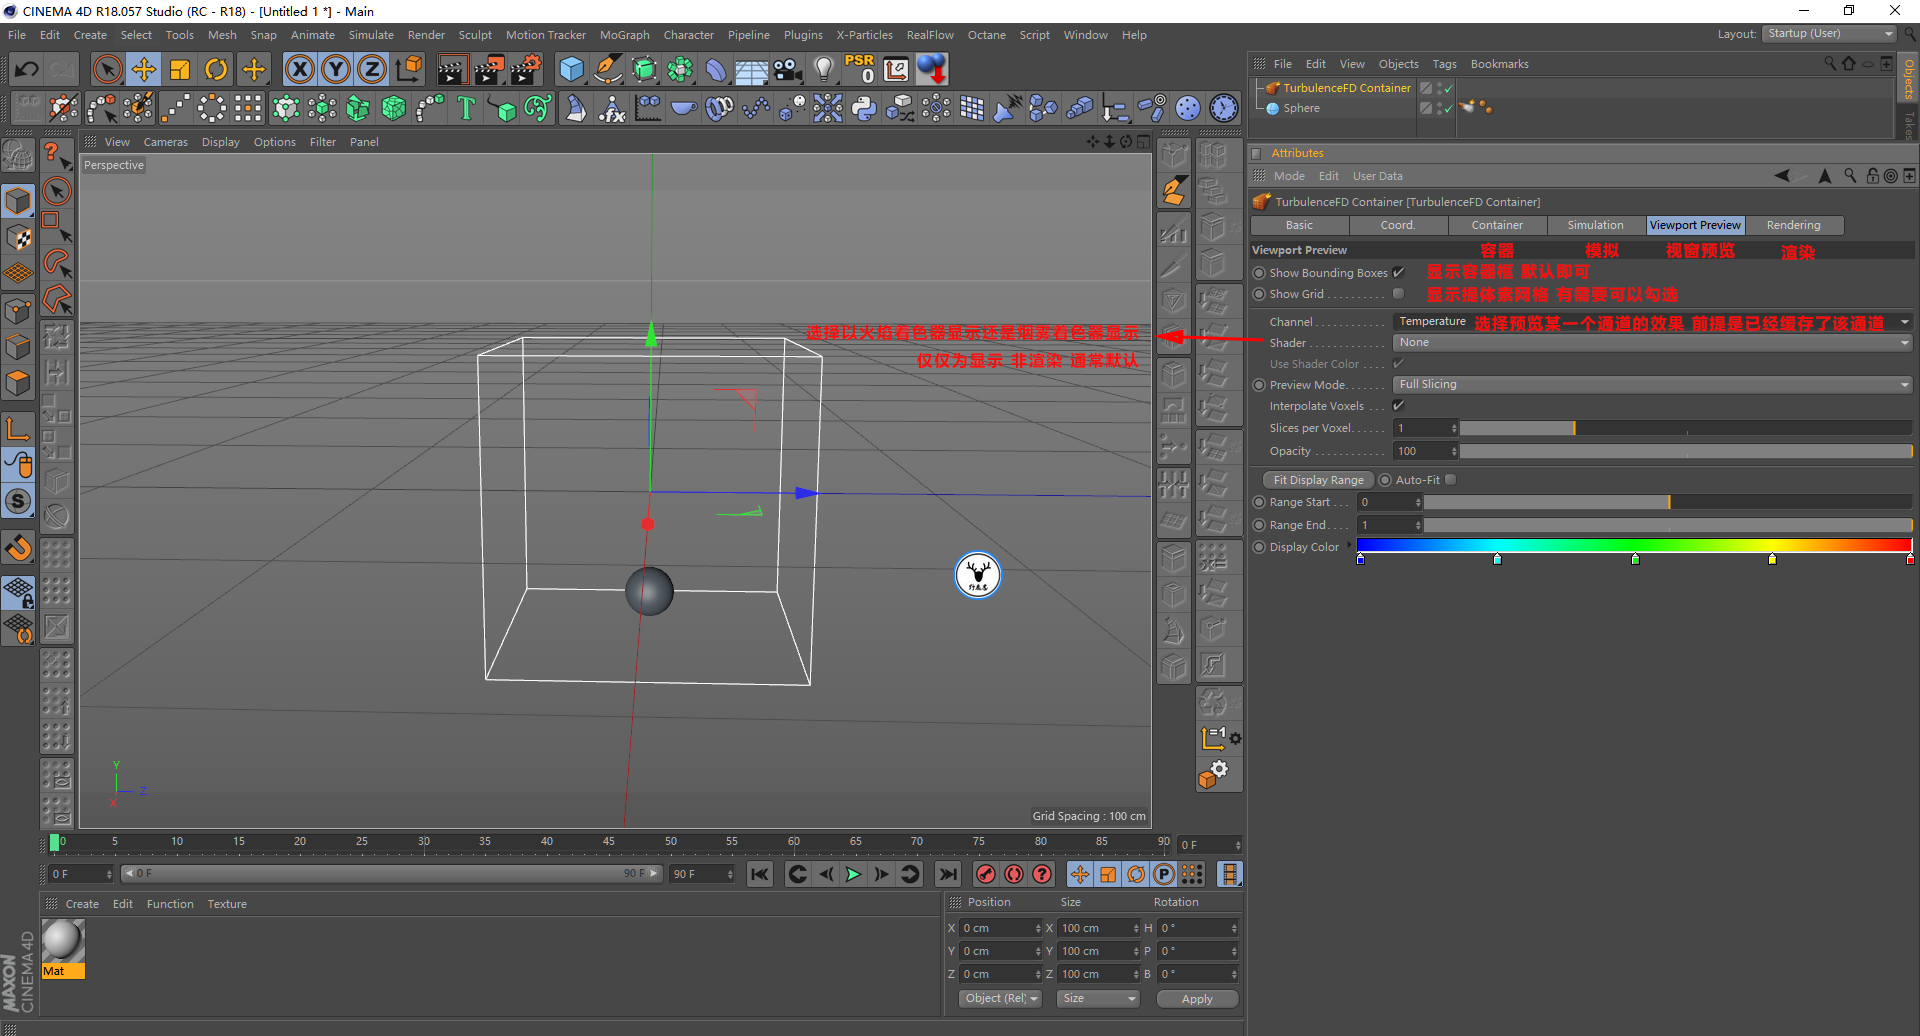Click the Range Start slider
The image size is (1920, 1036).
click(1669, 502)
